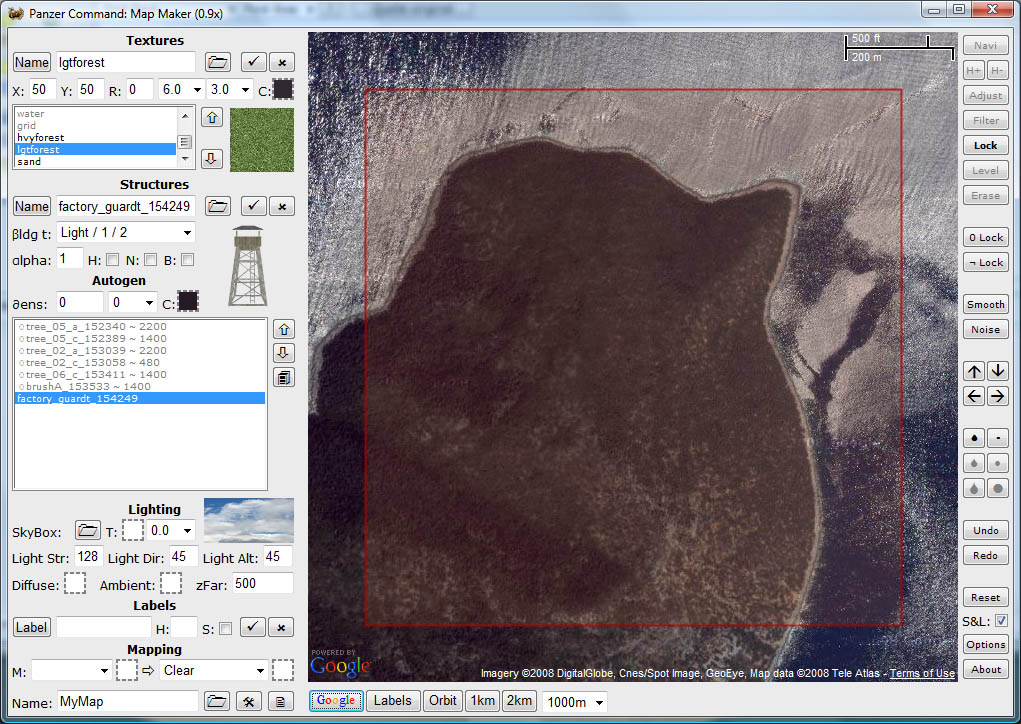Image resolution: width=1021 pixels, height=724 pixels.
Task: Click the up arrow shift button
Action: pyautogui.click(x=974, y=371)
